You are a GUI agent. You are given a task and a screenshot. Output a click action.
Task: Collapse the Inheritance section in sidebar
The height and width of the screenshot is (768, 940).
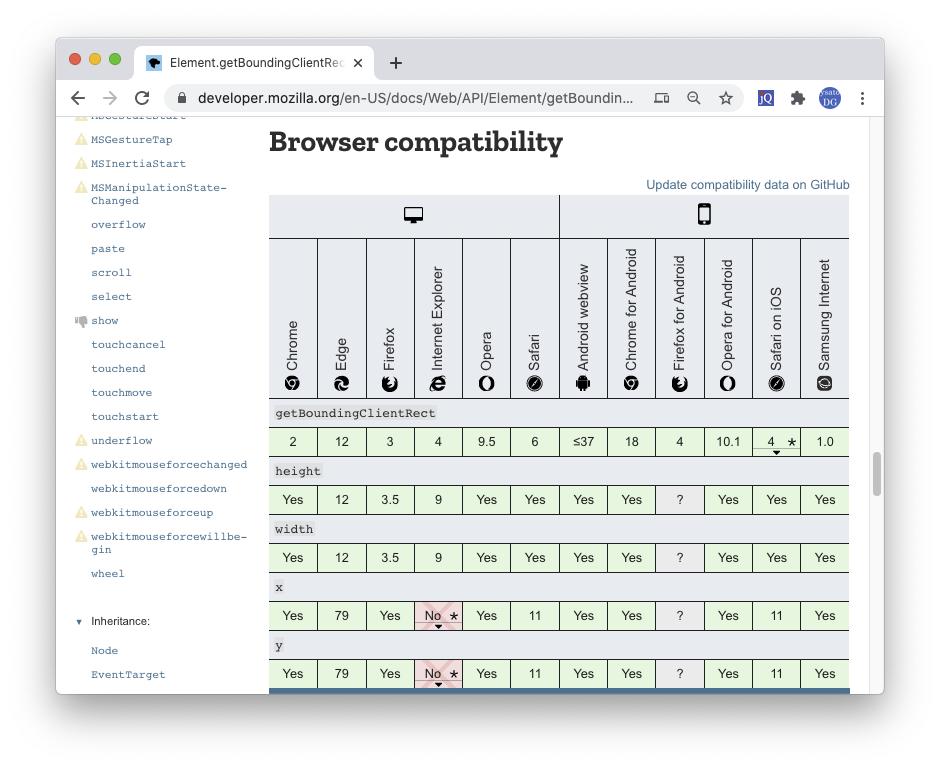[x=79, y=622]
